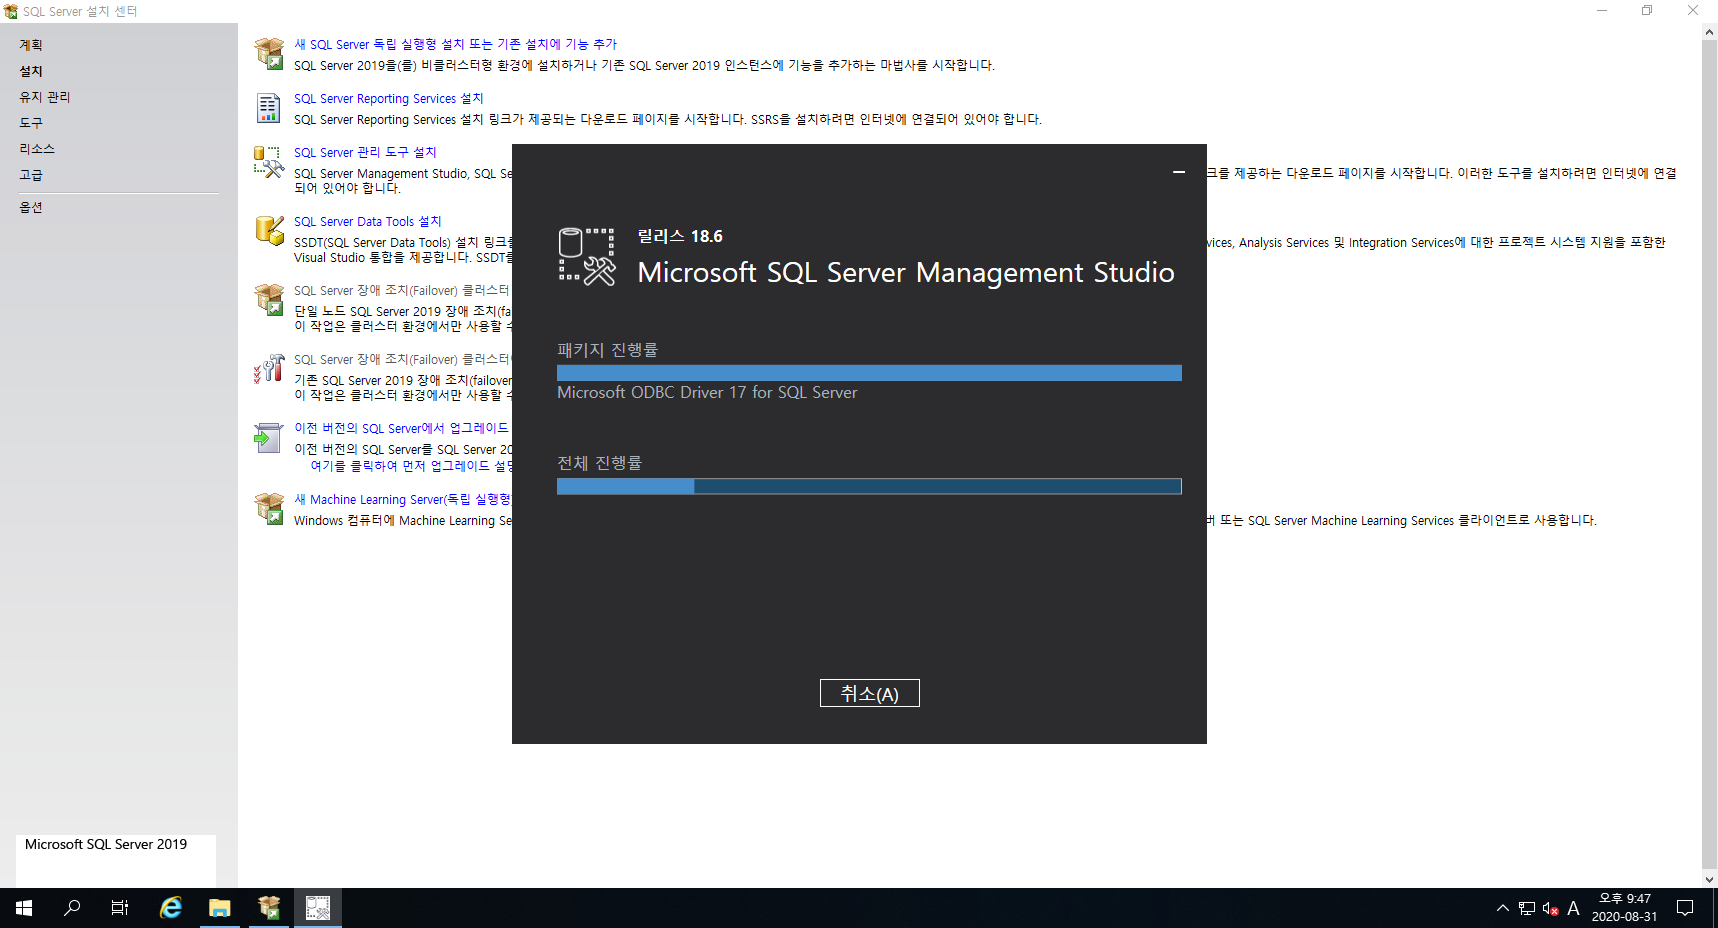1718x928 pixels.
Task: Open the Windows Start menu
Action: [x=24, y=908]
